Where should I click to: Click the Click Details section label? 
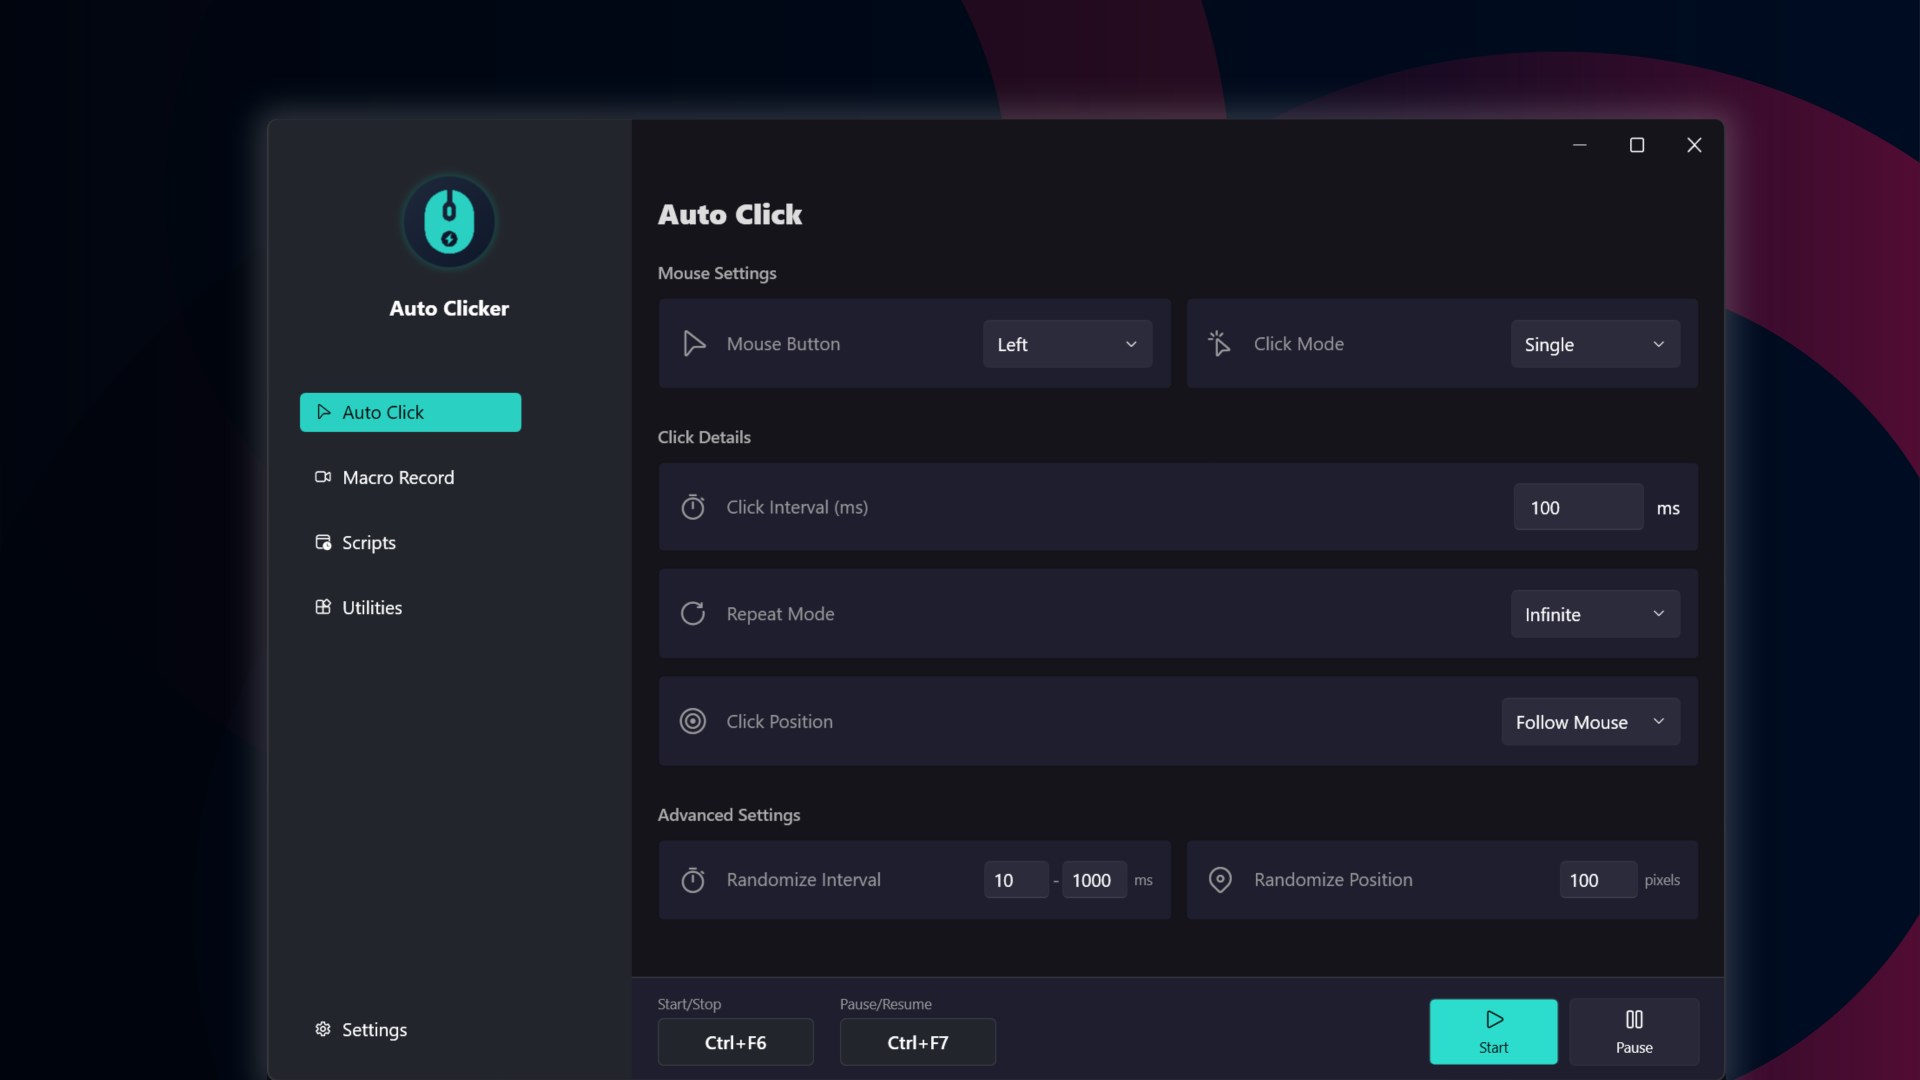pyautogui.click(x=704, y=437)
